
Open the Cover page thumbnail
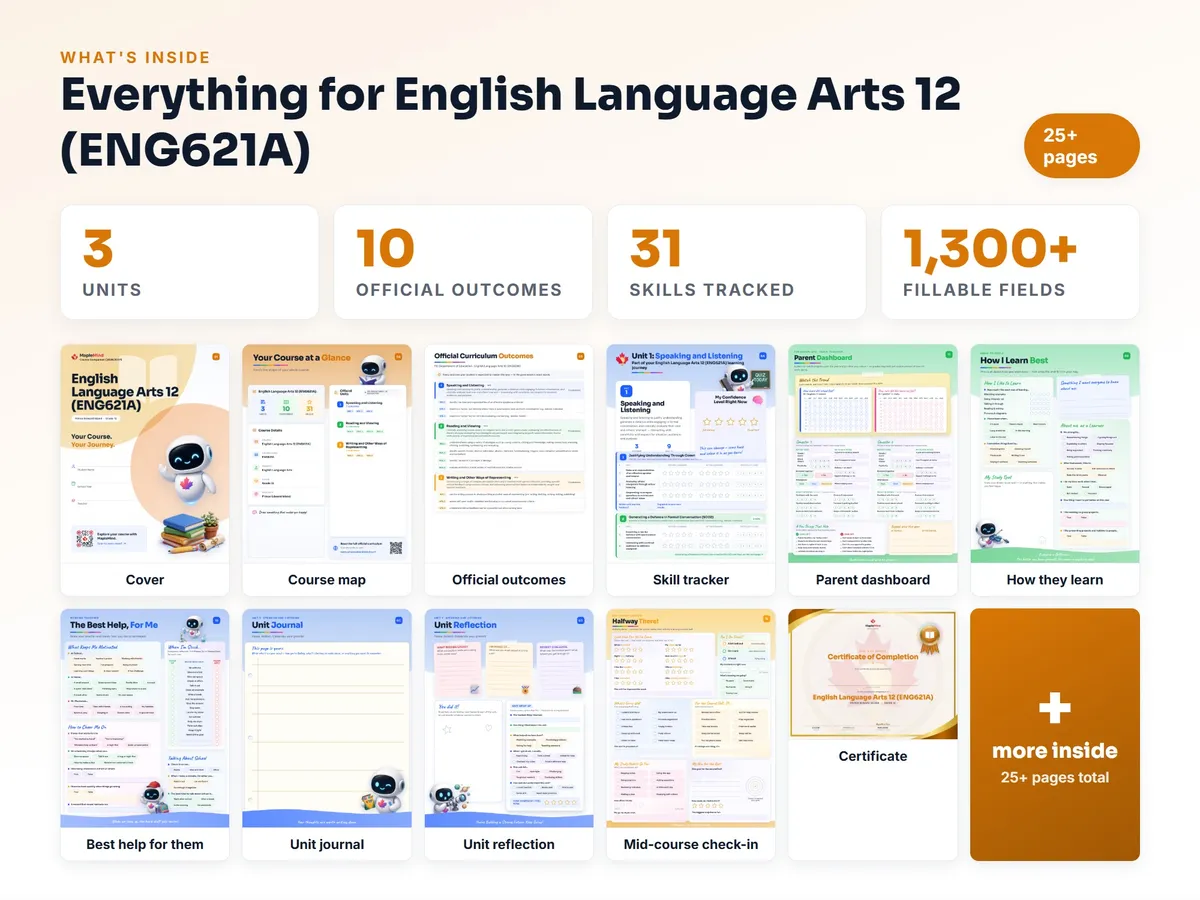[145, 454]
